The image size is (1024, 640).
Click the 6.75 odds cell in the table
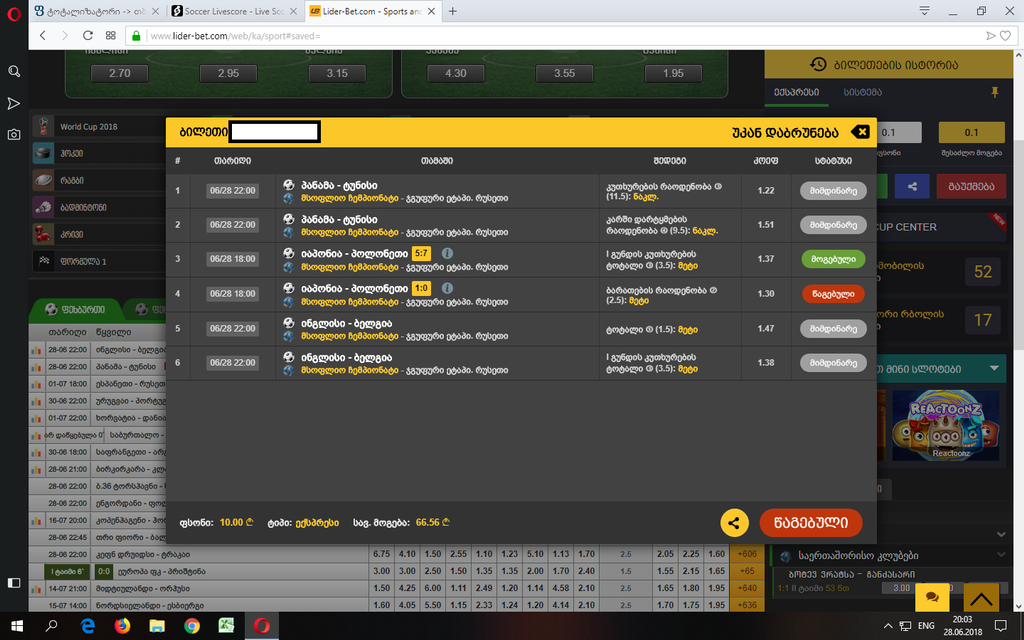point(381,554)
